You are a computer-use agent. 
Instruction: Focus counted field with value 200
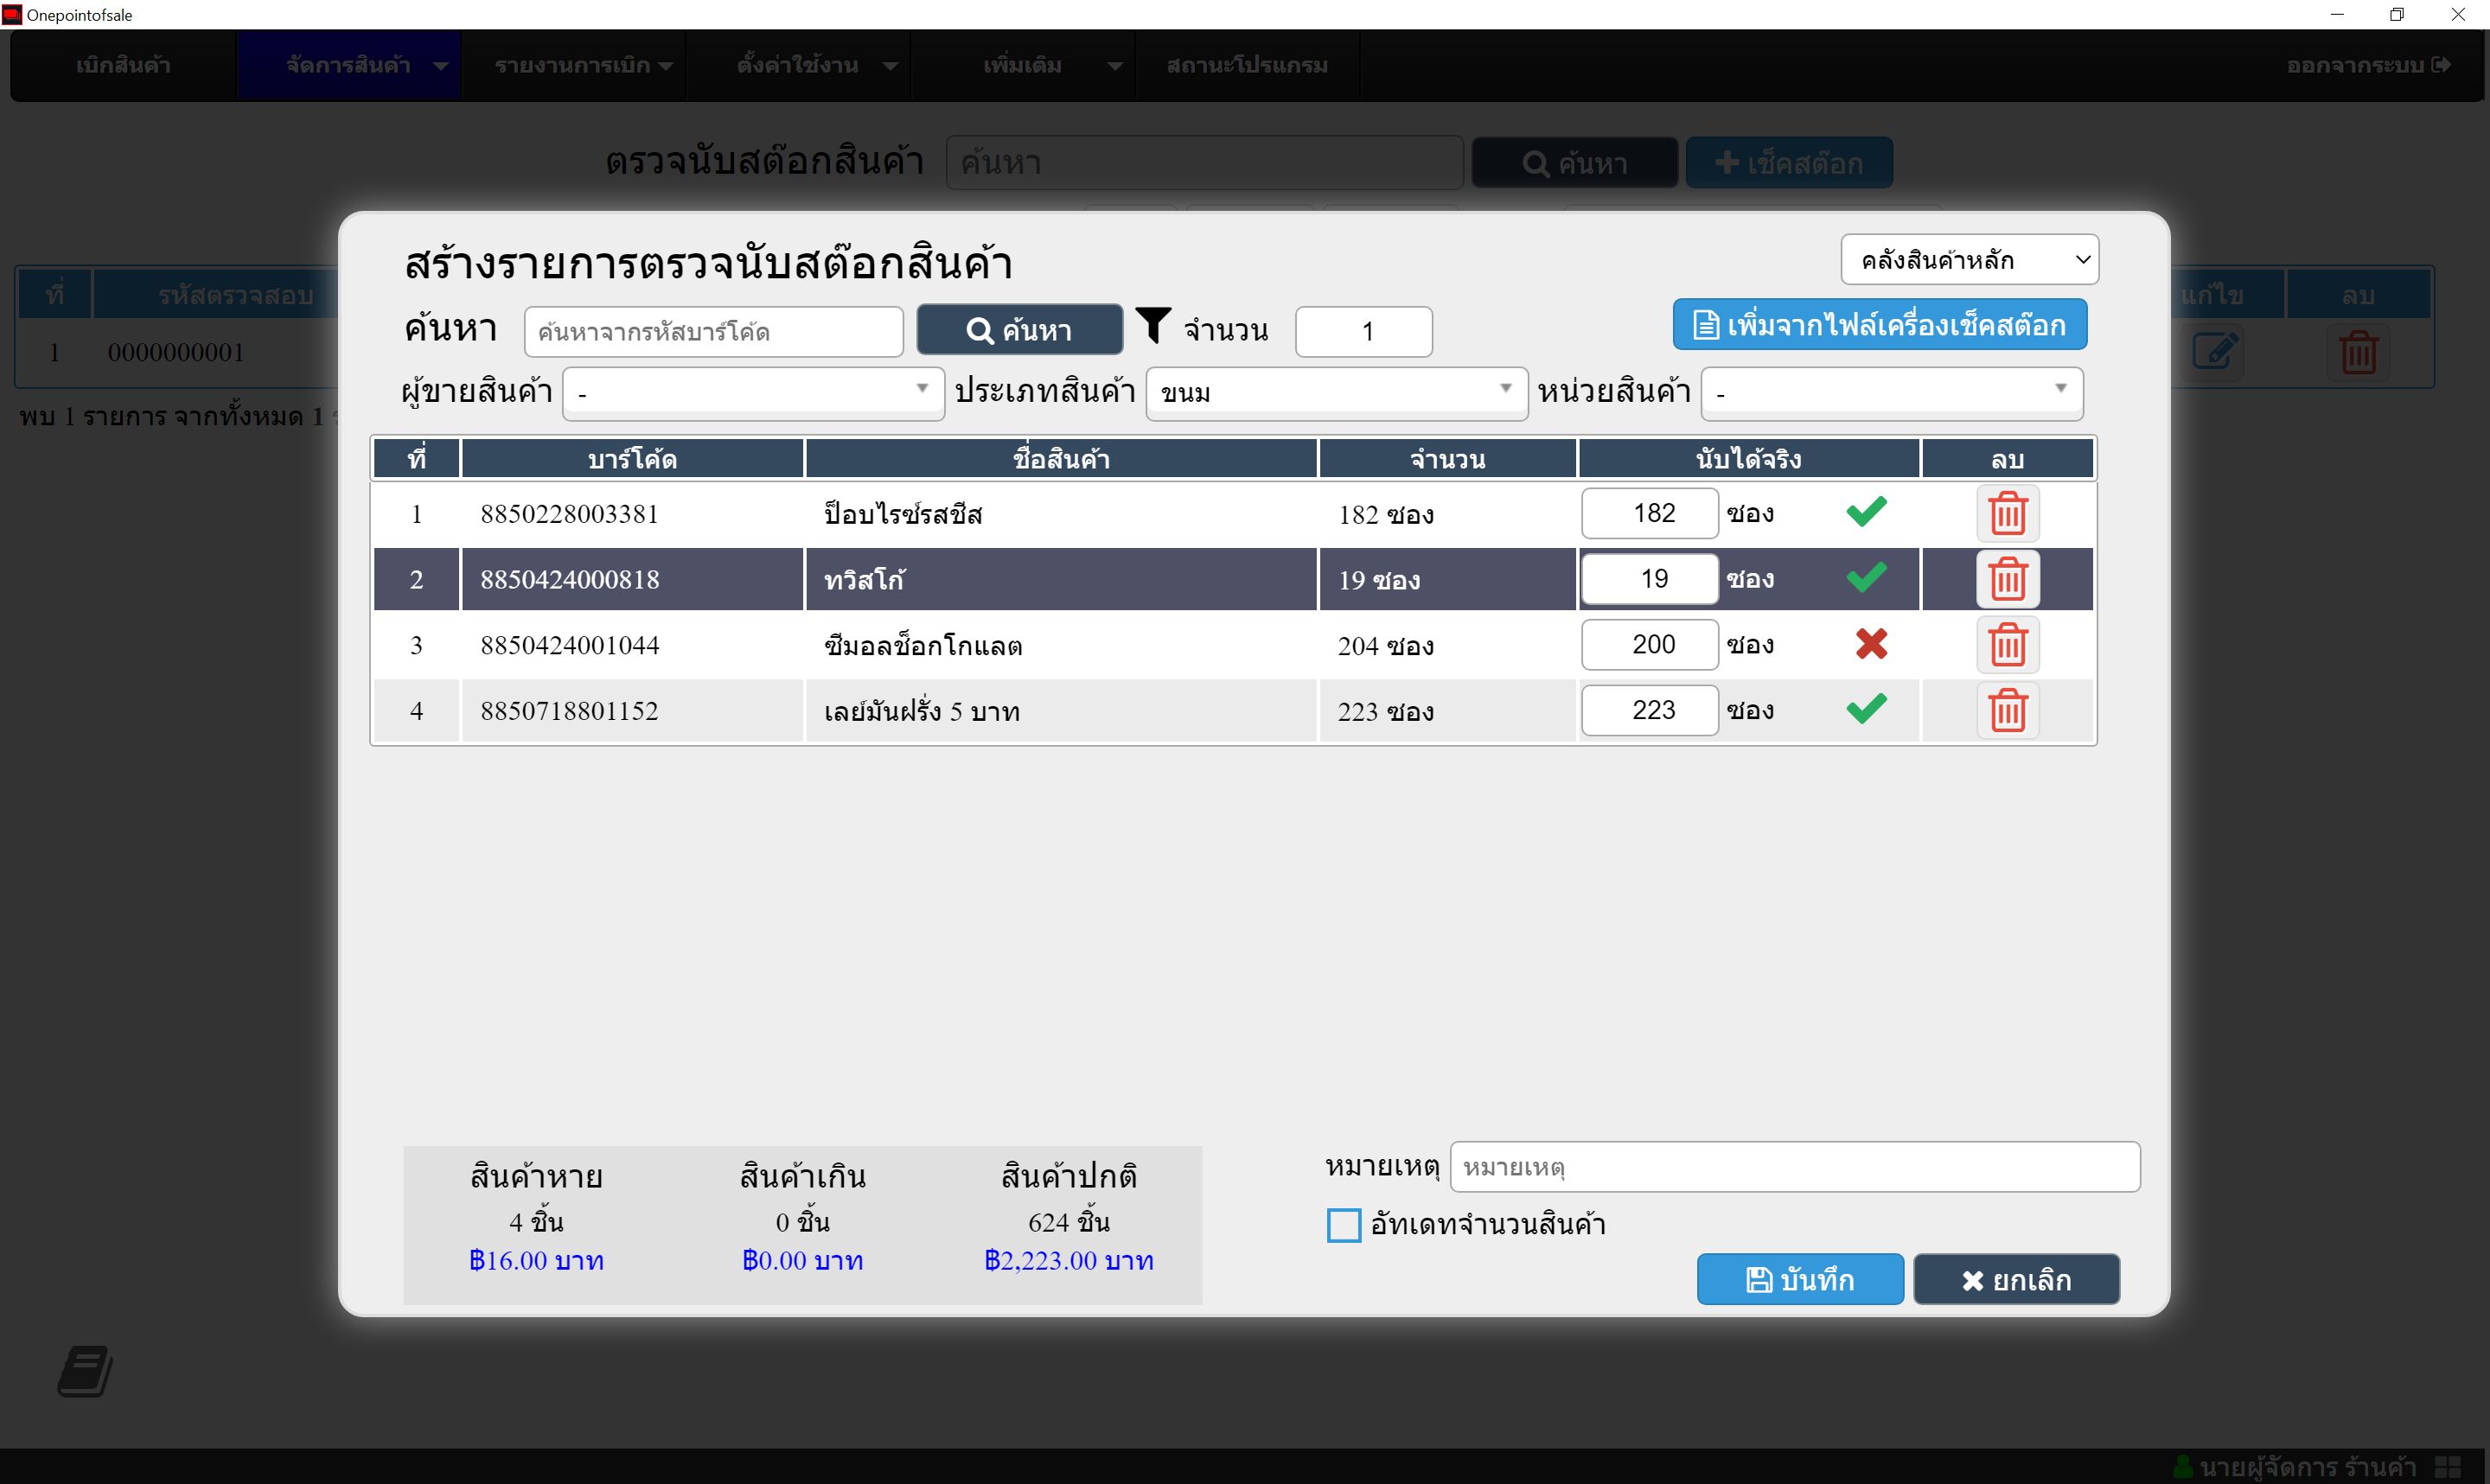click(x=1649, y=645)
